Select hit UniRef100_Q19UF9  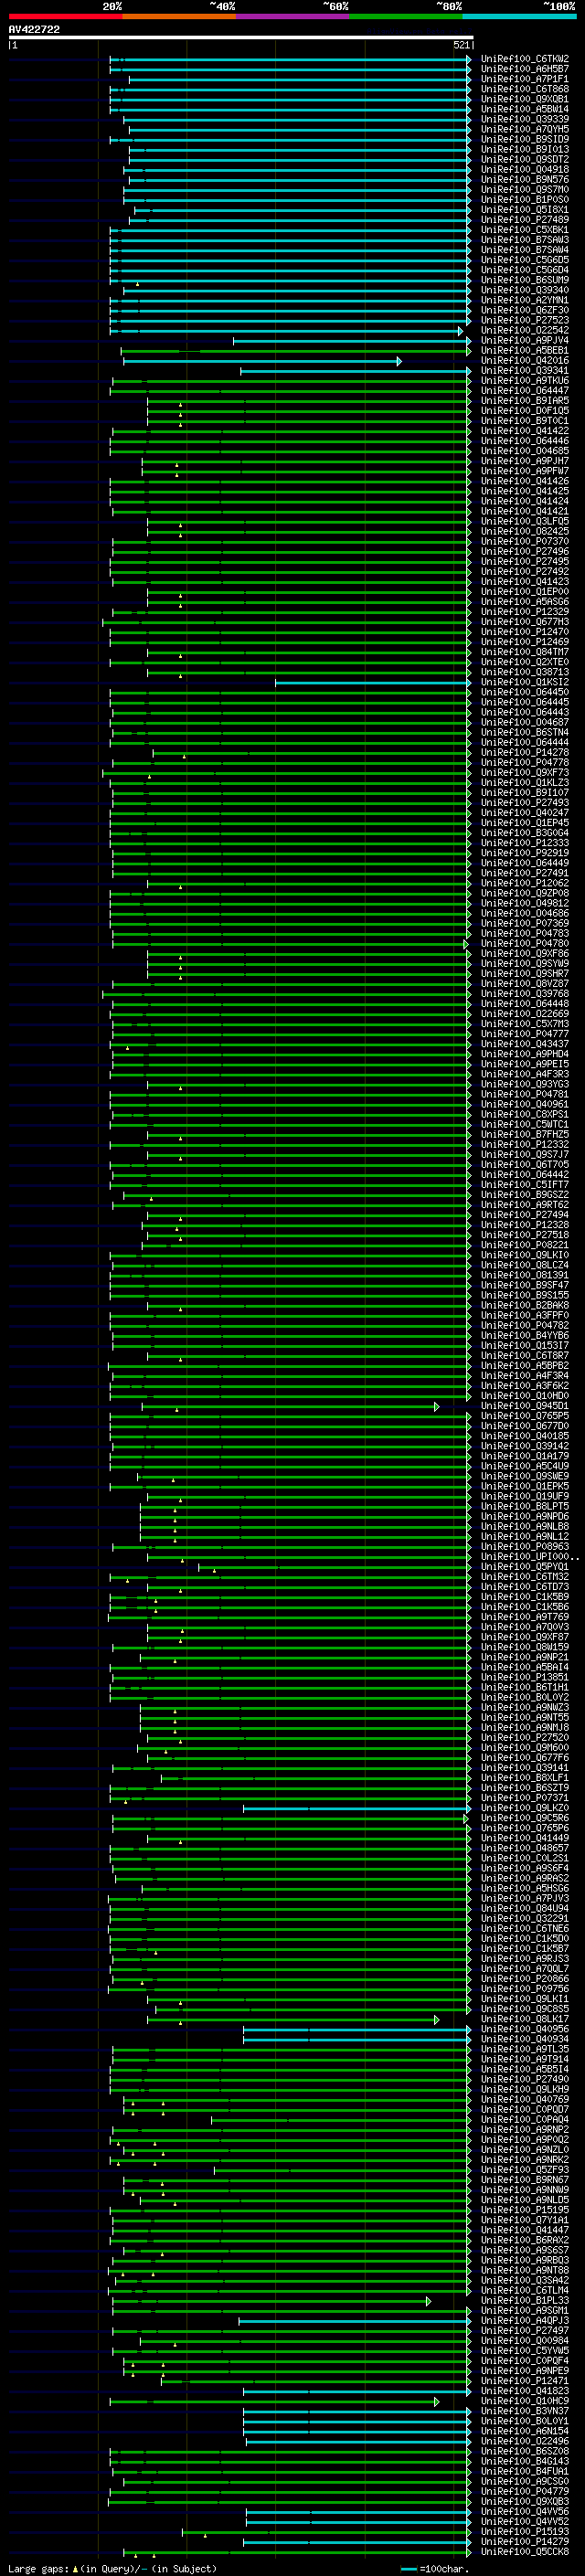pos(525,1496)
